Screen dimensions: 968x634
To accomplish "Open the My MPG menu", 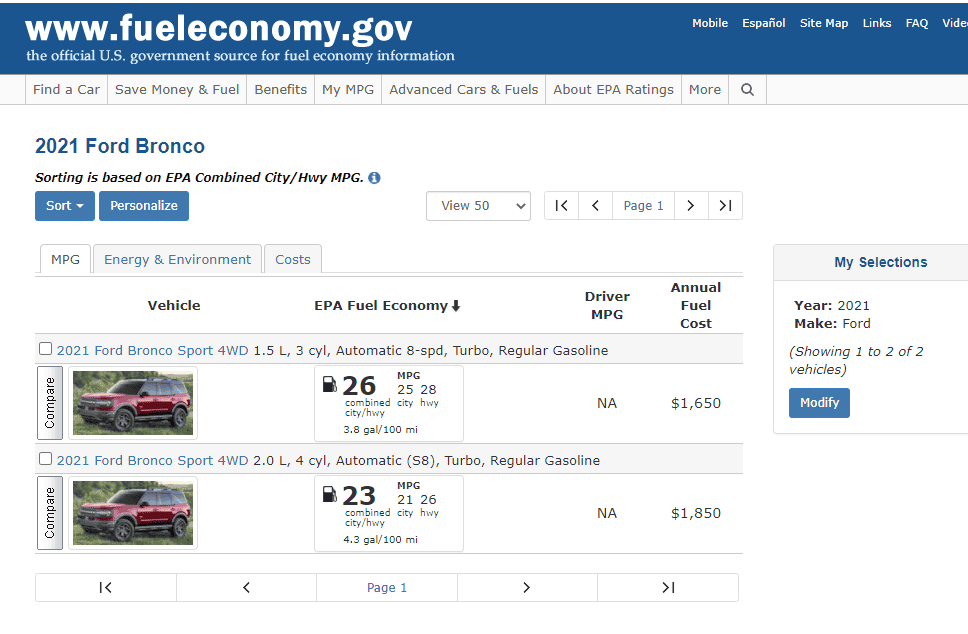I will click(x=348, y=90).
